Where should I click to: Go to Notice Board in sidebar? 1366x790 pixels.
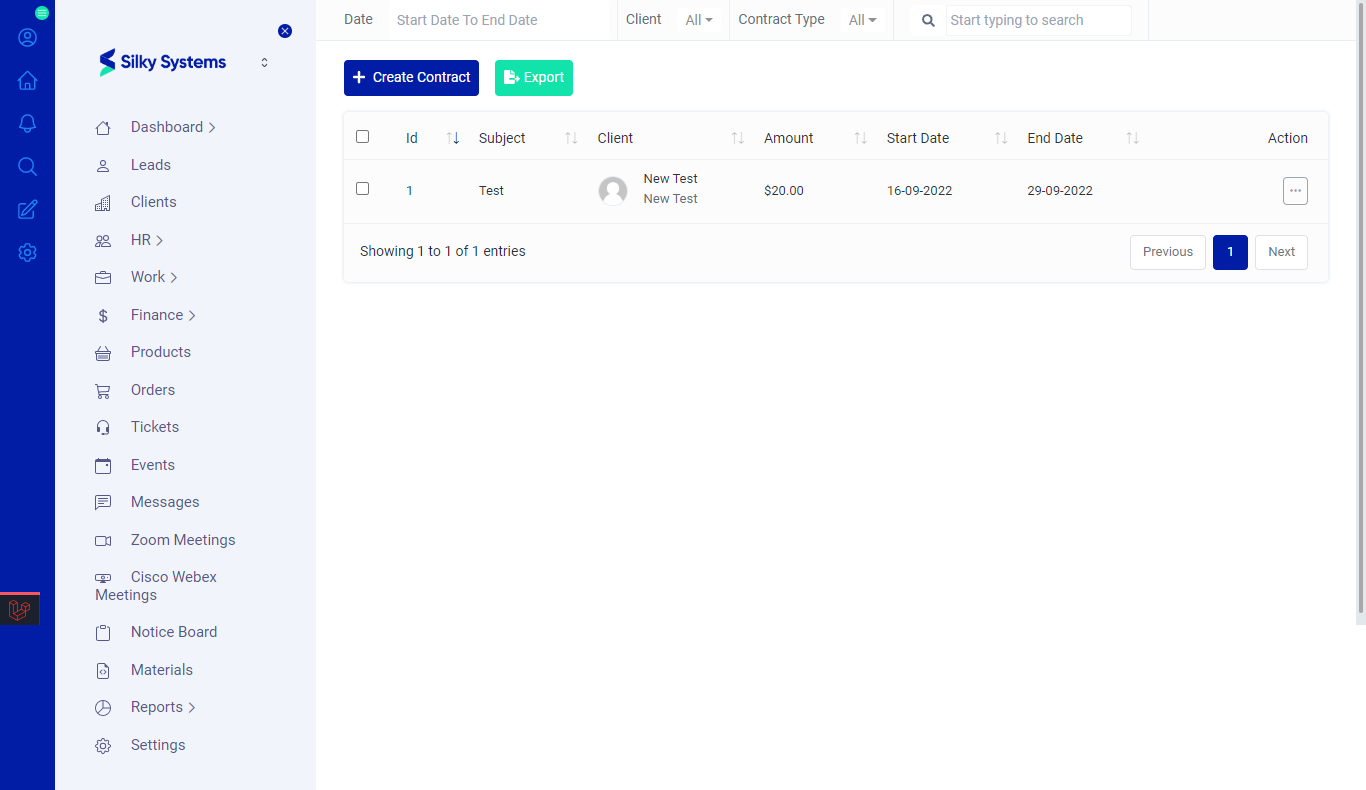173,632
